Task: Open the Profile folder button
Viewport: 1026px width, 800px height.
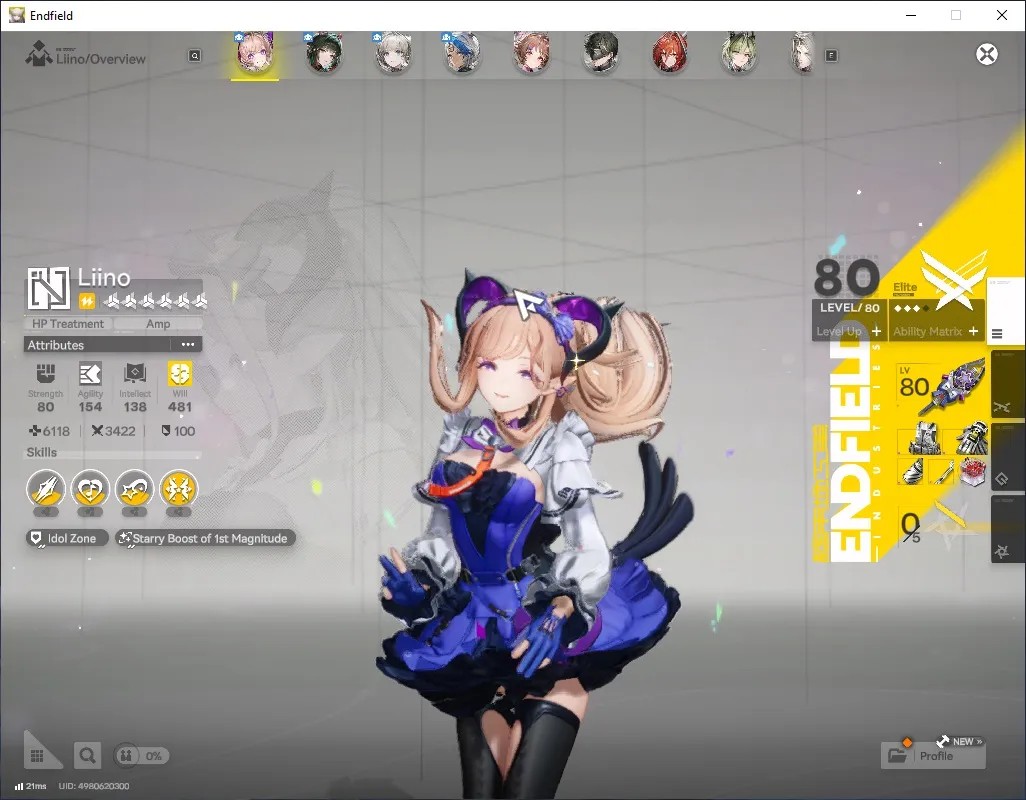Action: pyautogui.click(x=933, y=756)
